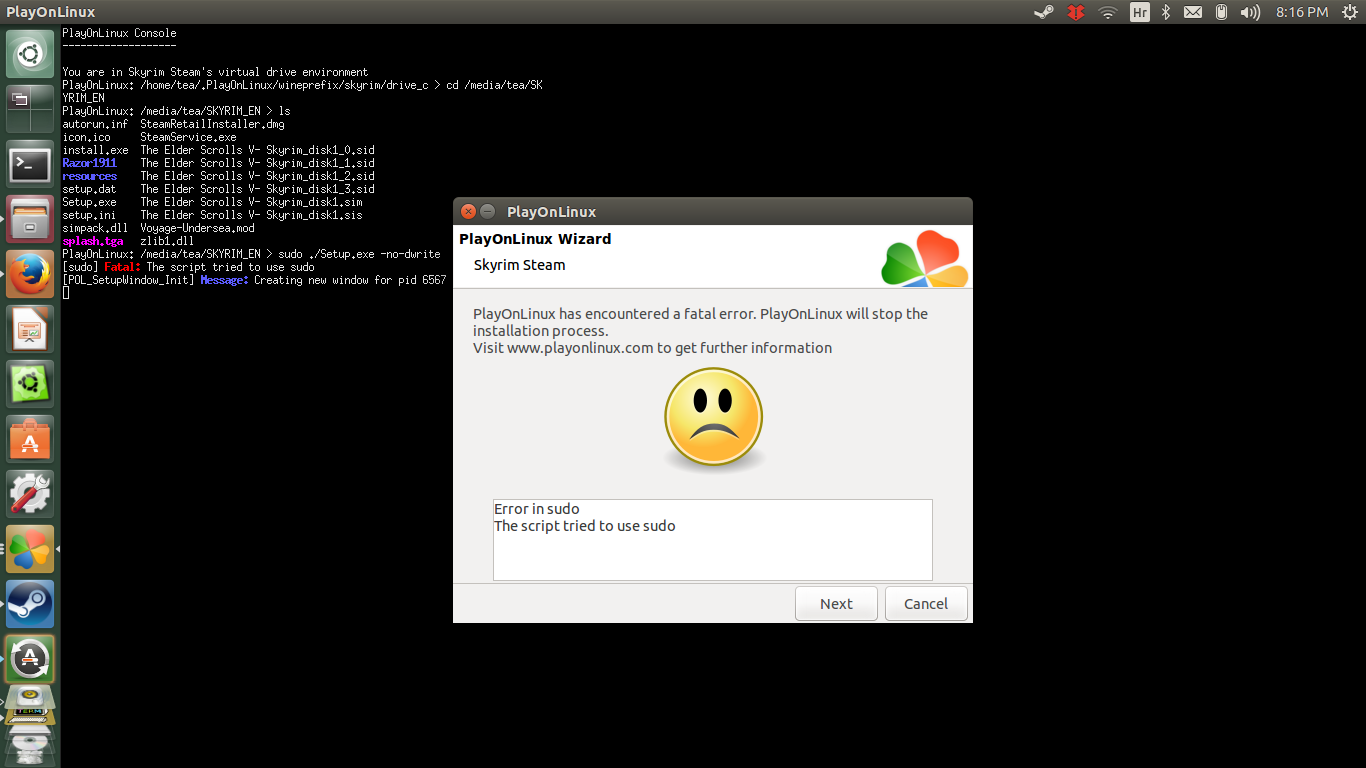Launch Terminal from the dock
Viewport: 1366px width, 768px height.
(x=30, y=163)
